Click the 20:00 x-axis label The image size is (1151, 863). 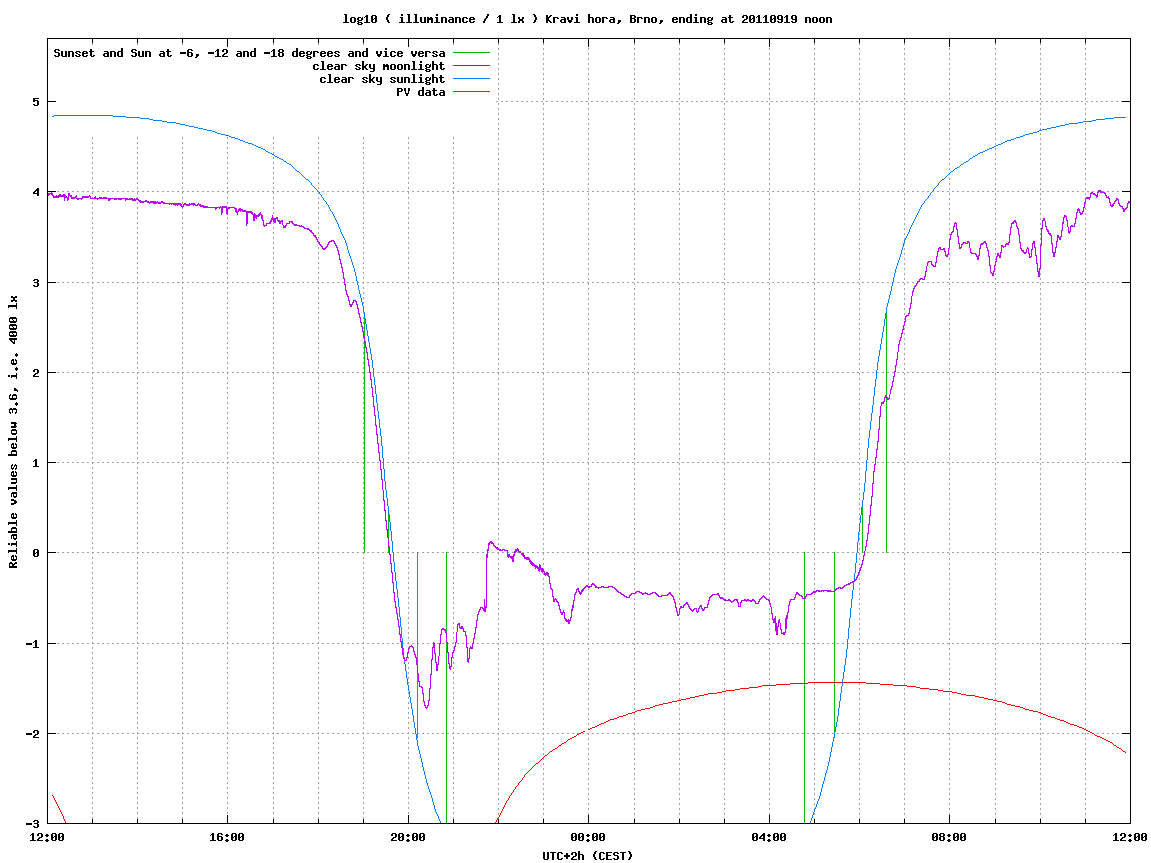[408, 837]
